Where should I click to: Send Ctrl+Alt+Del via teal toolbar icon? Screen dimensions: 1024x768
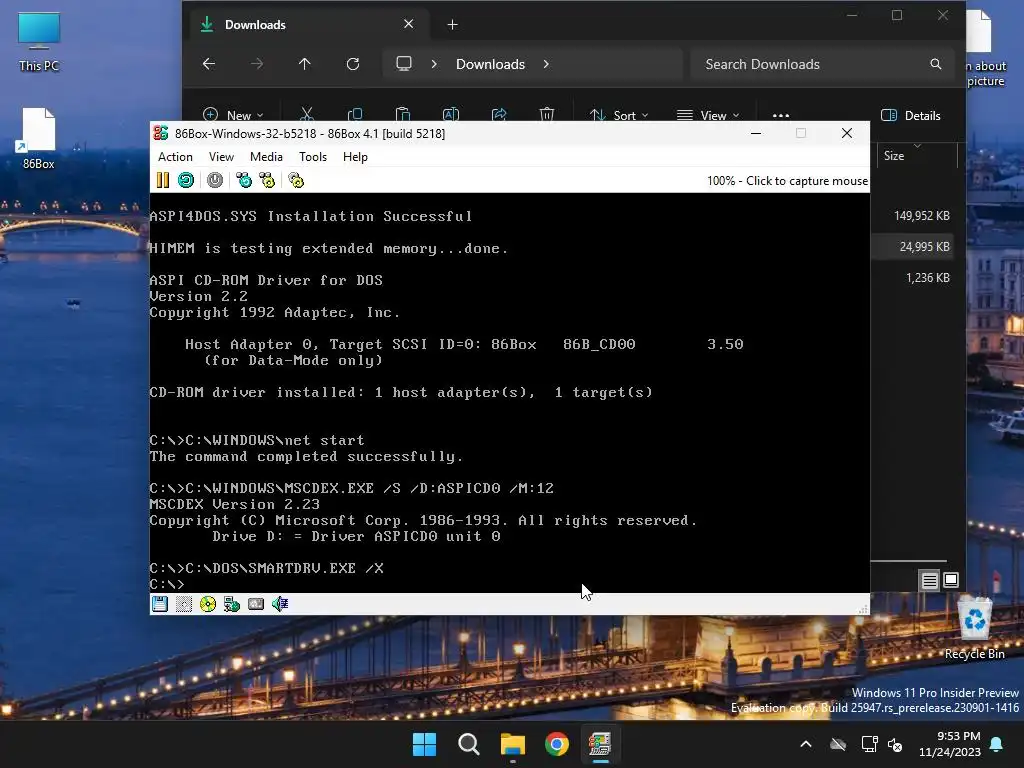pos(244,180)
